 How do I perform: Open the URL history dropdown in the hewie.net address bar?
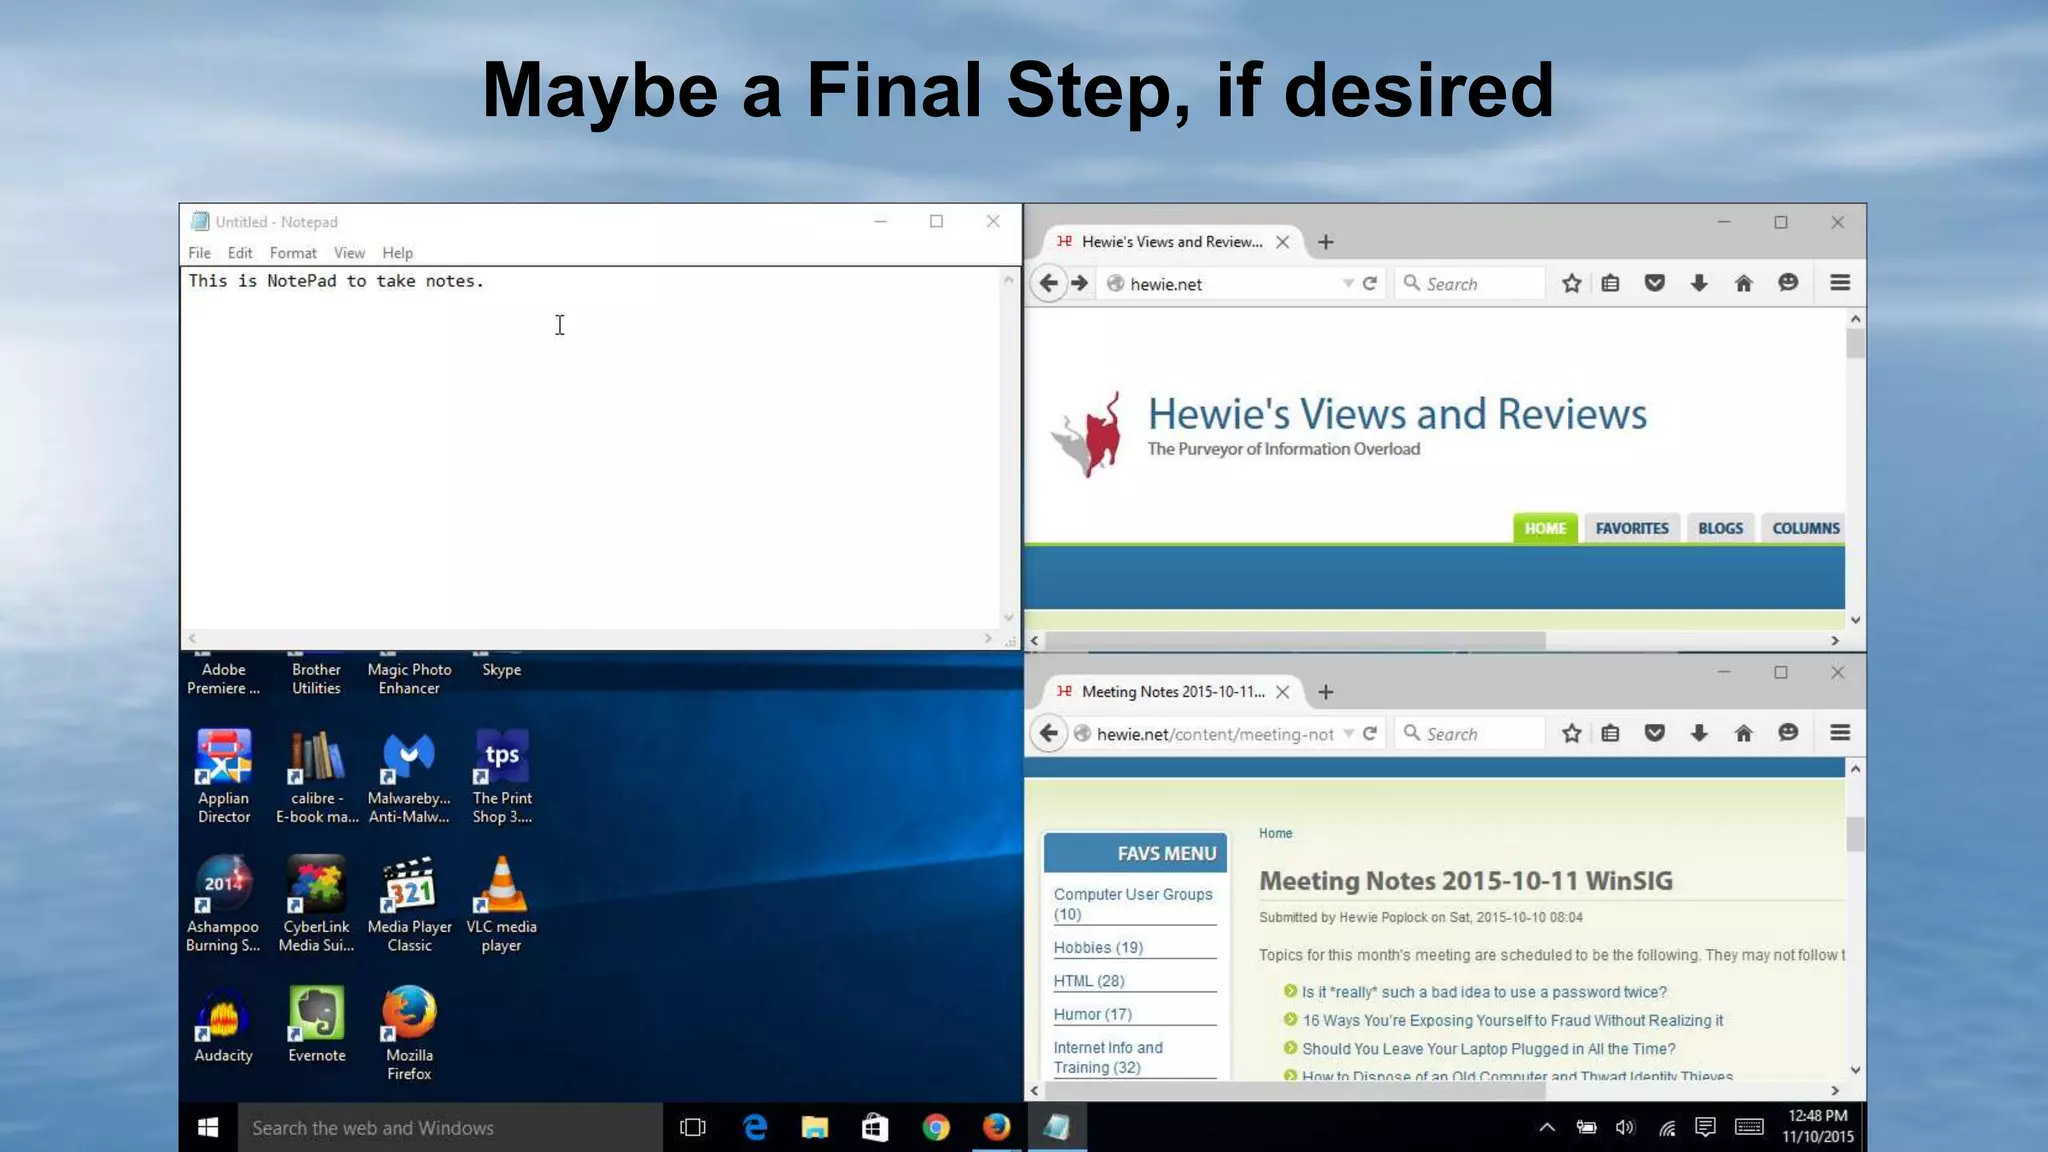point(1348,283)
